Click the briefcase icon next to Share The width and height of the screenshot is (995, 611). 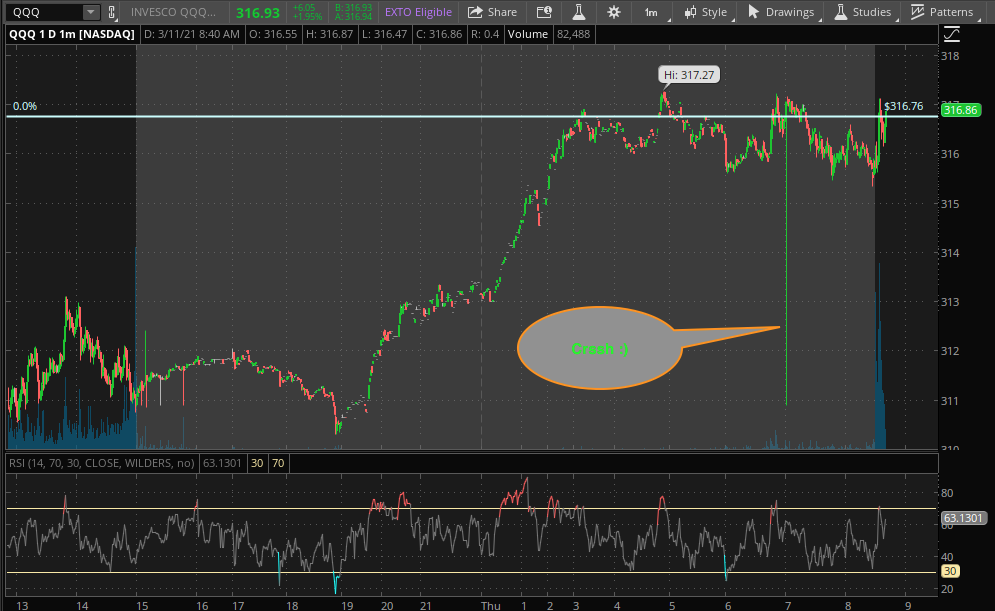tap(544, 12)
